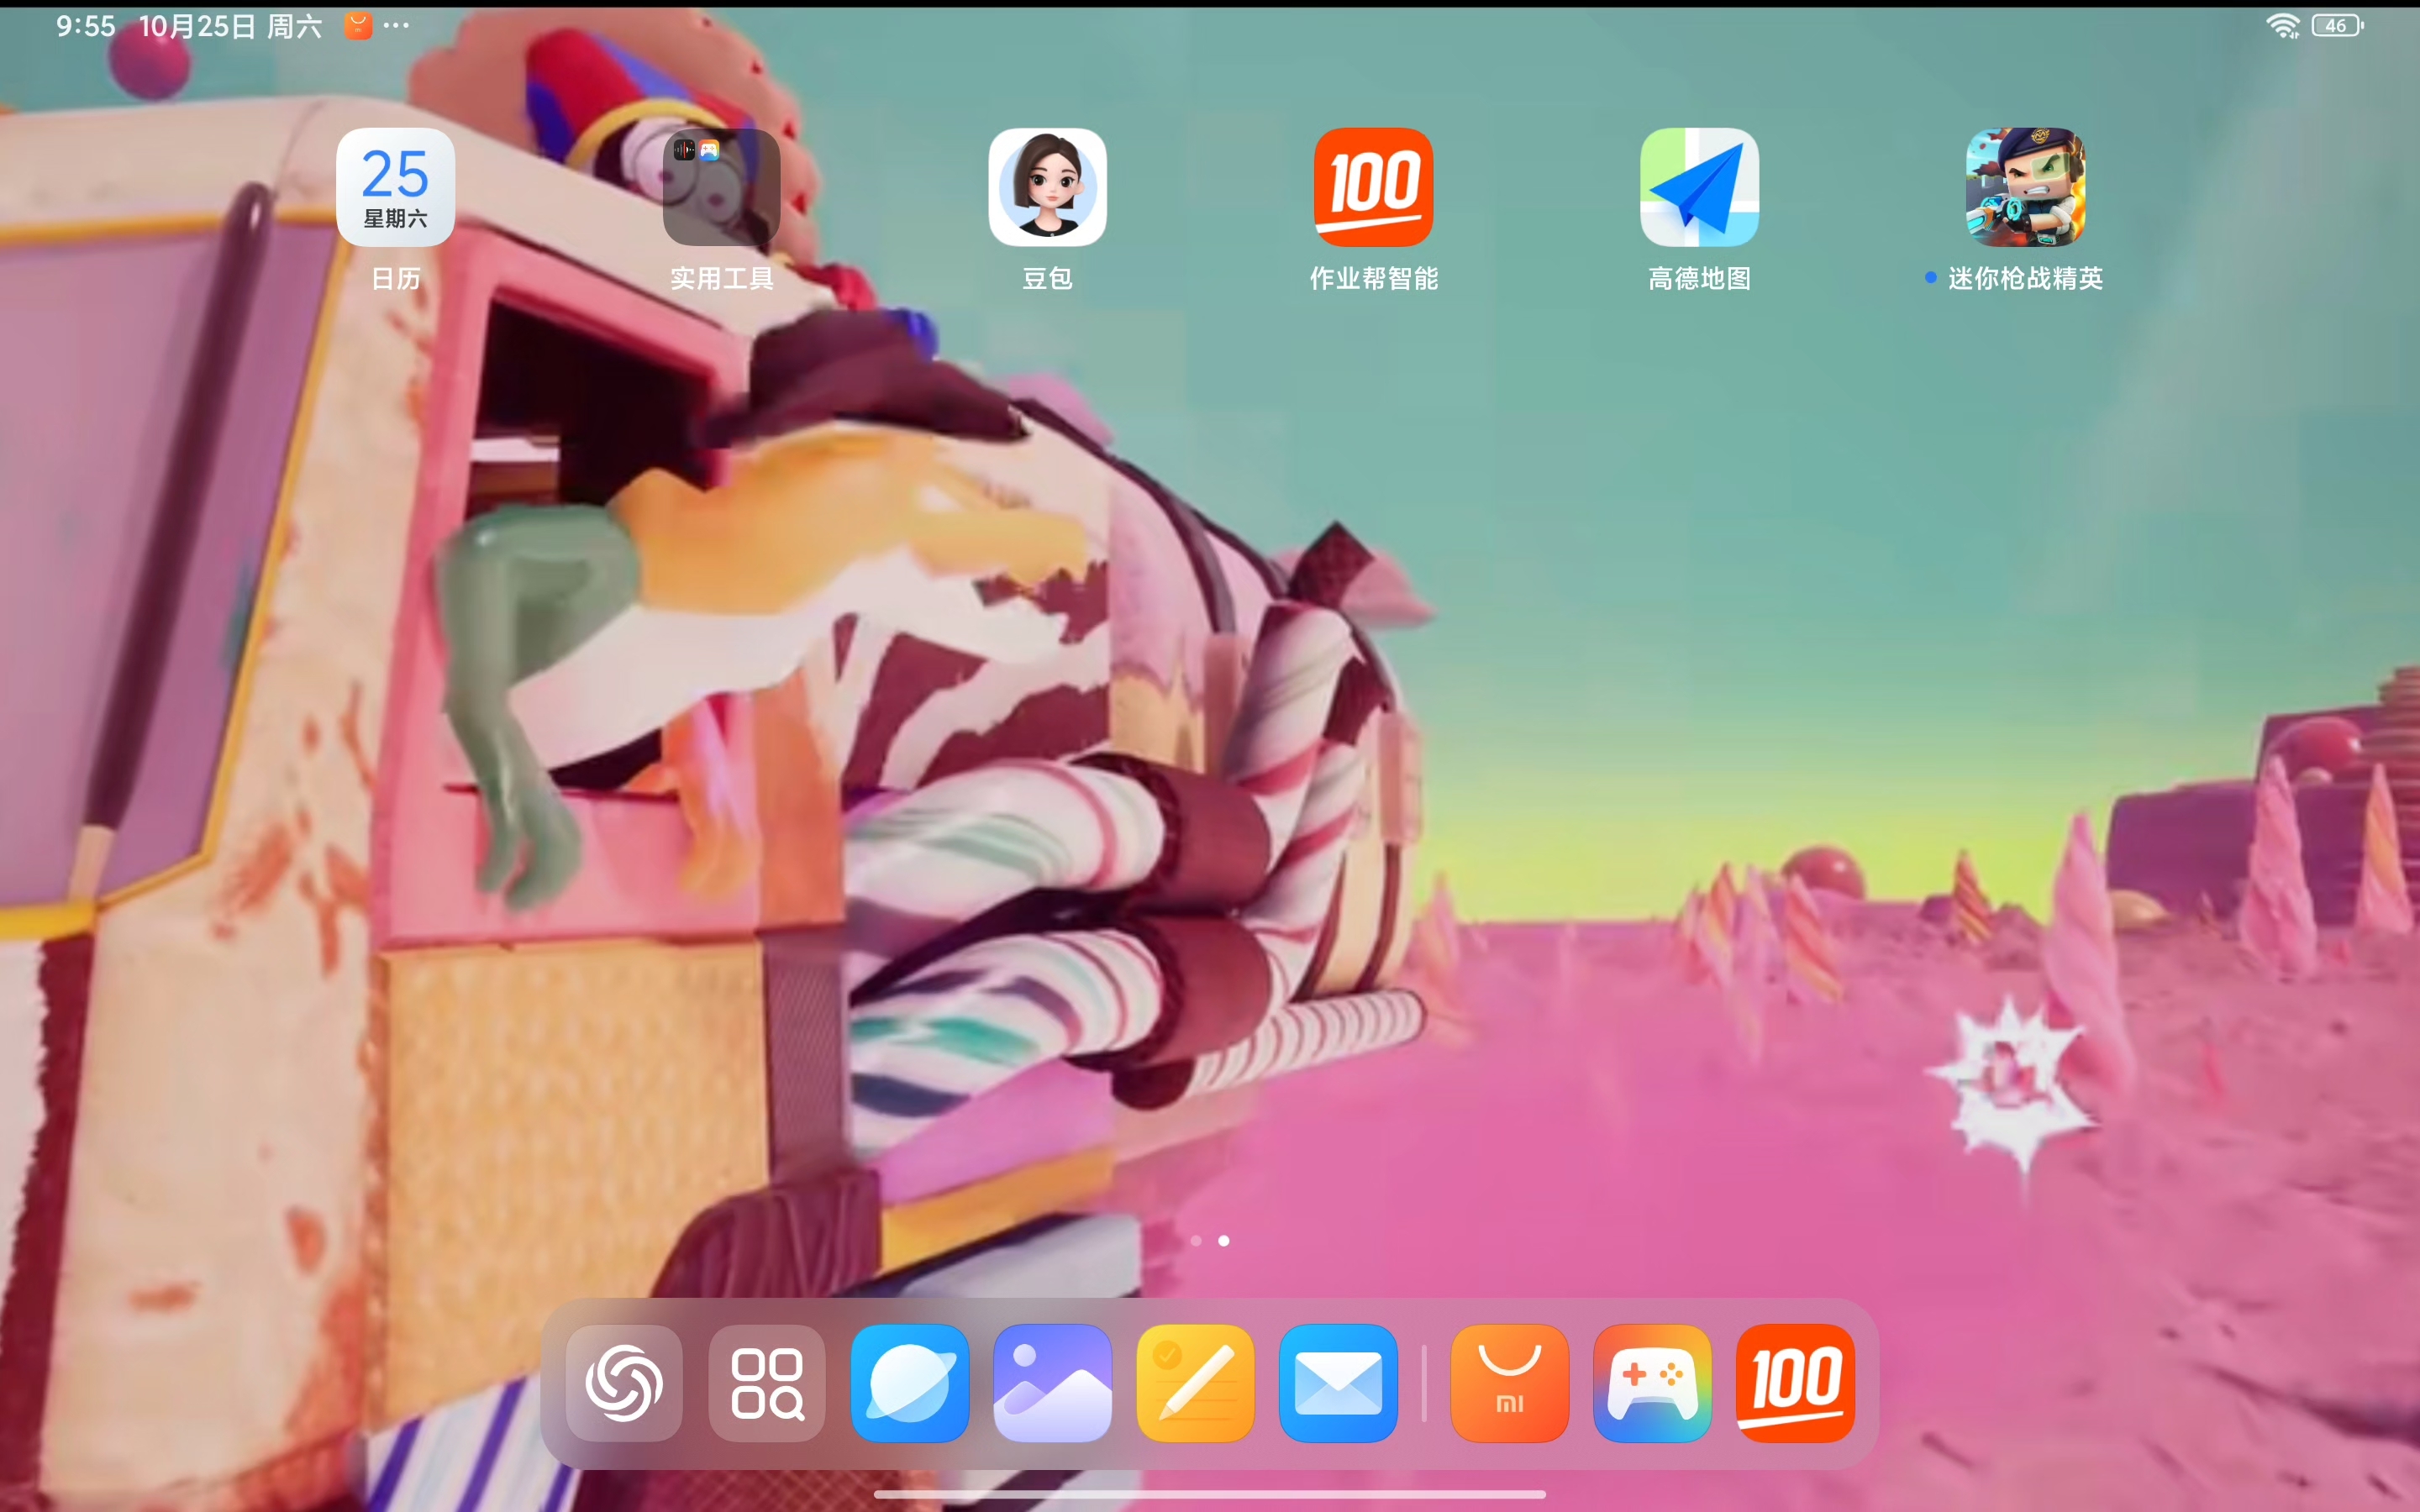This screenshot has height=1512, width=2420.
Task: Open the yellow Notes app in dock
Action: coord(1195,1383)
